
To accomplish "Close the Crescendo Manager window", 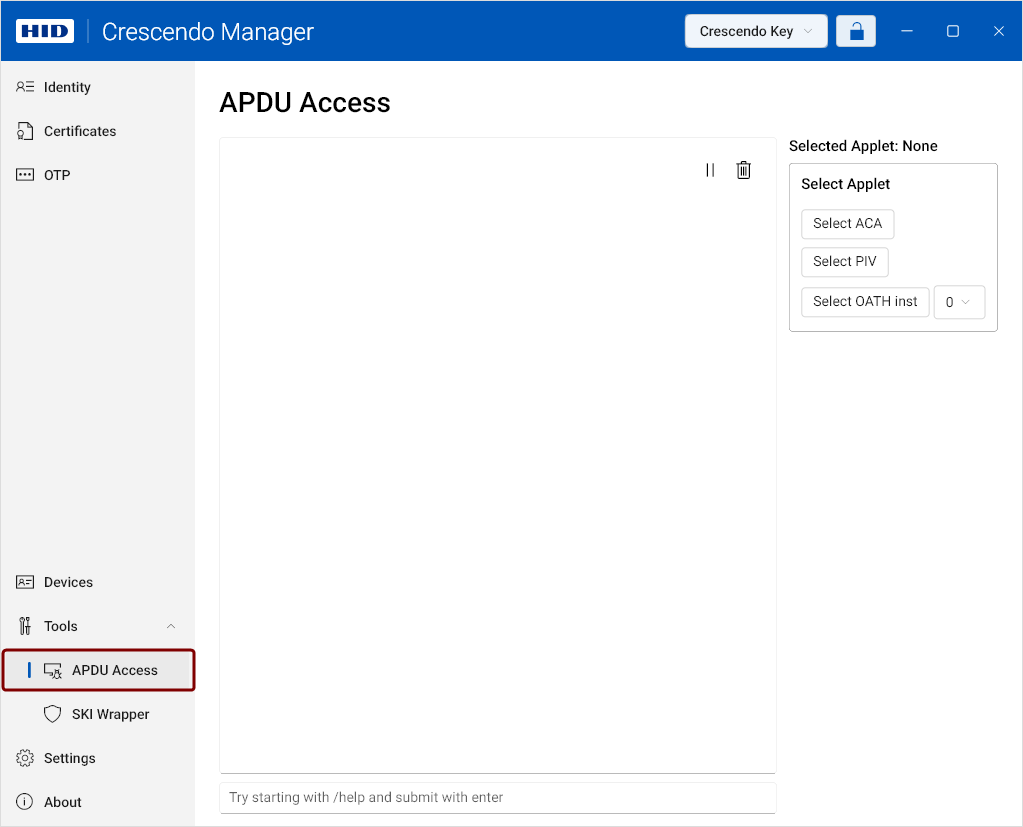I will coord(998,31).
